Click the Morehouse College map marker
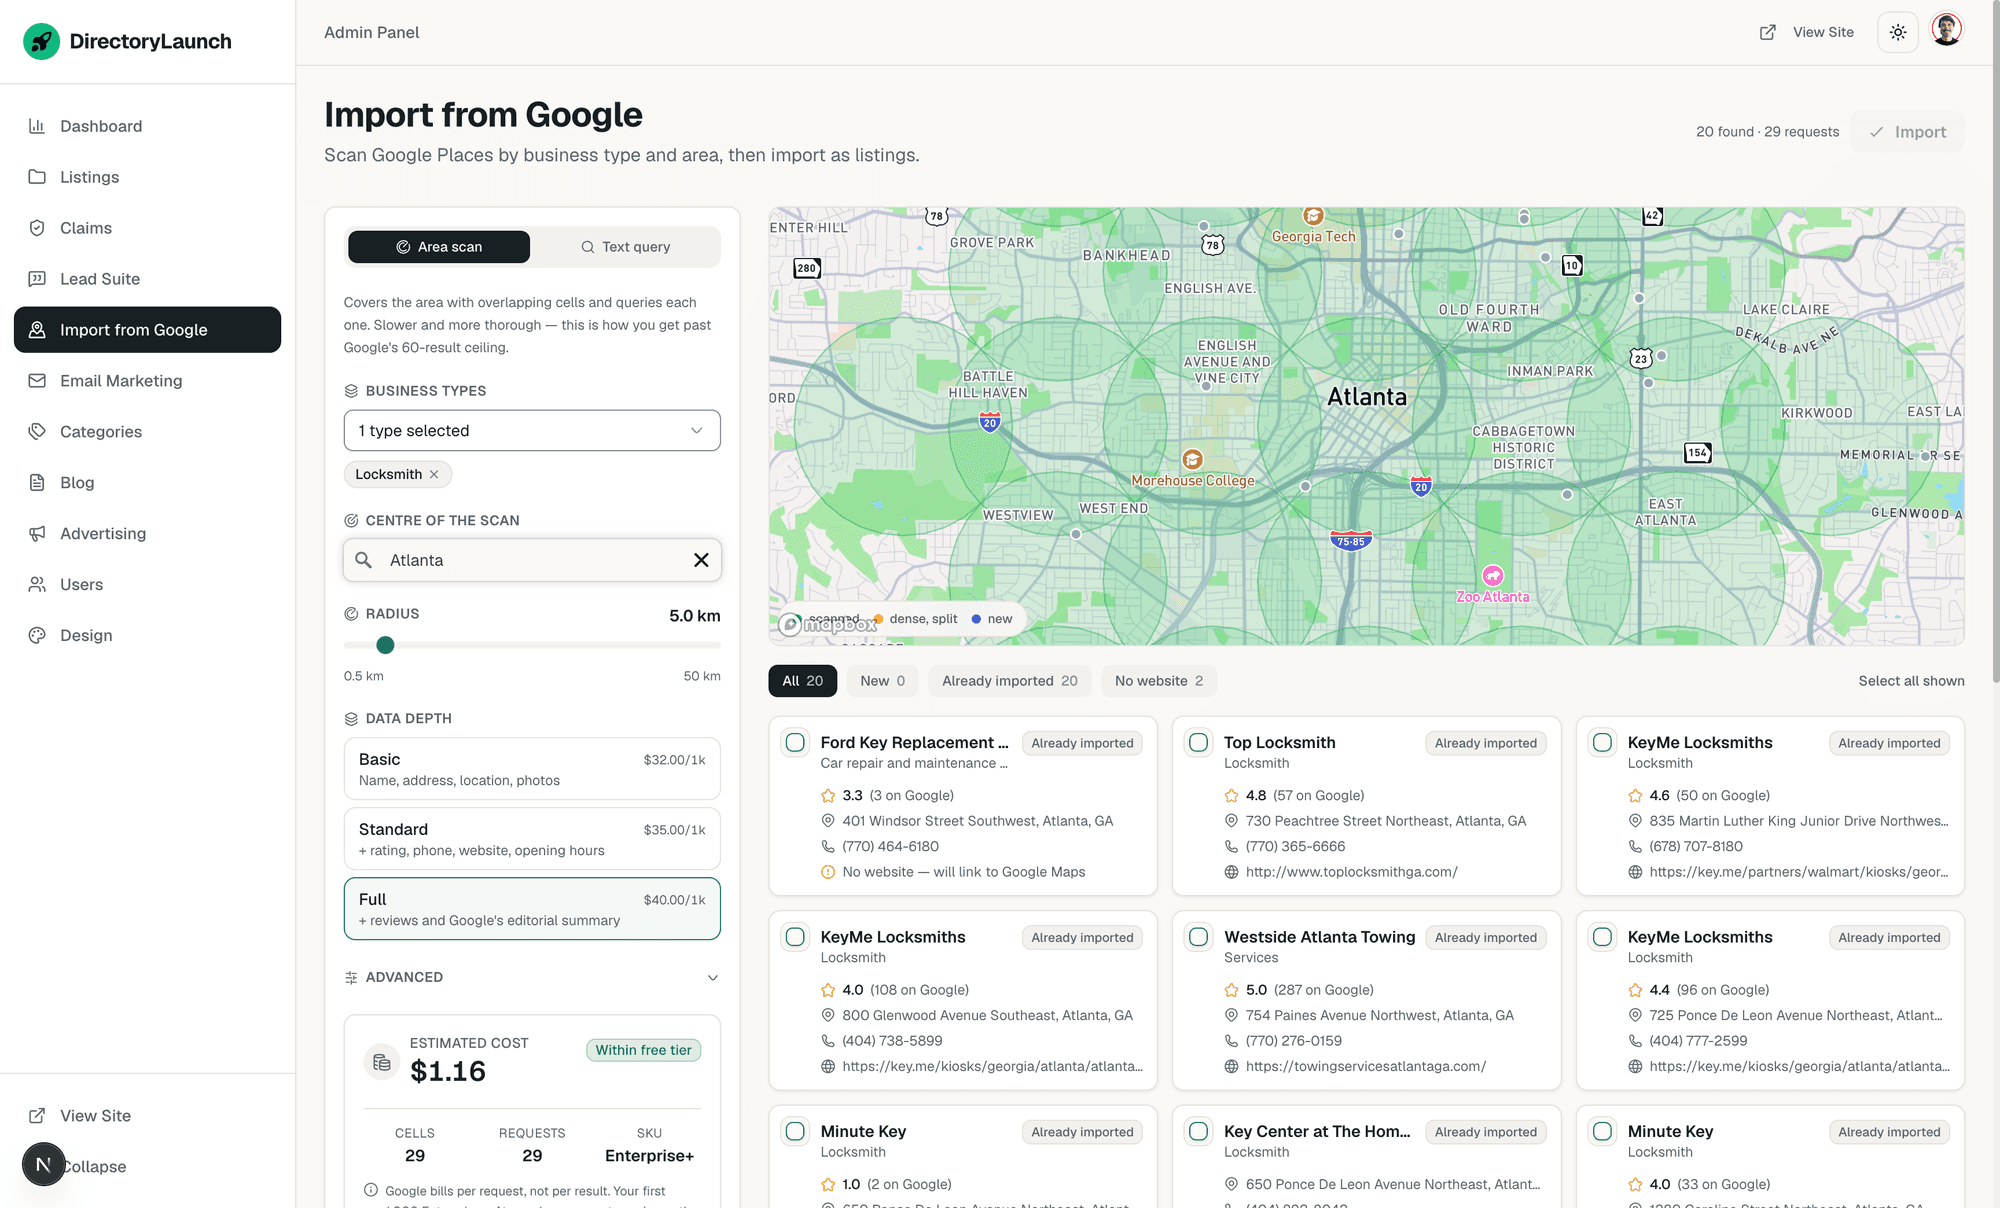2000x1208 pixels. pos(1192,459)
